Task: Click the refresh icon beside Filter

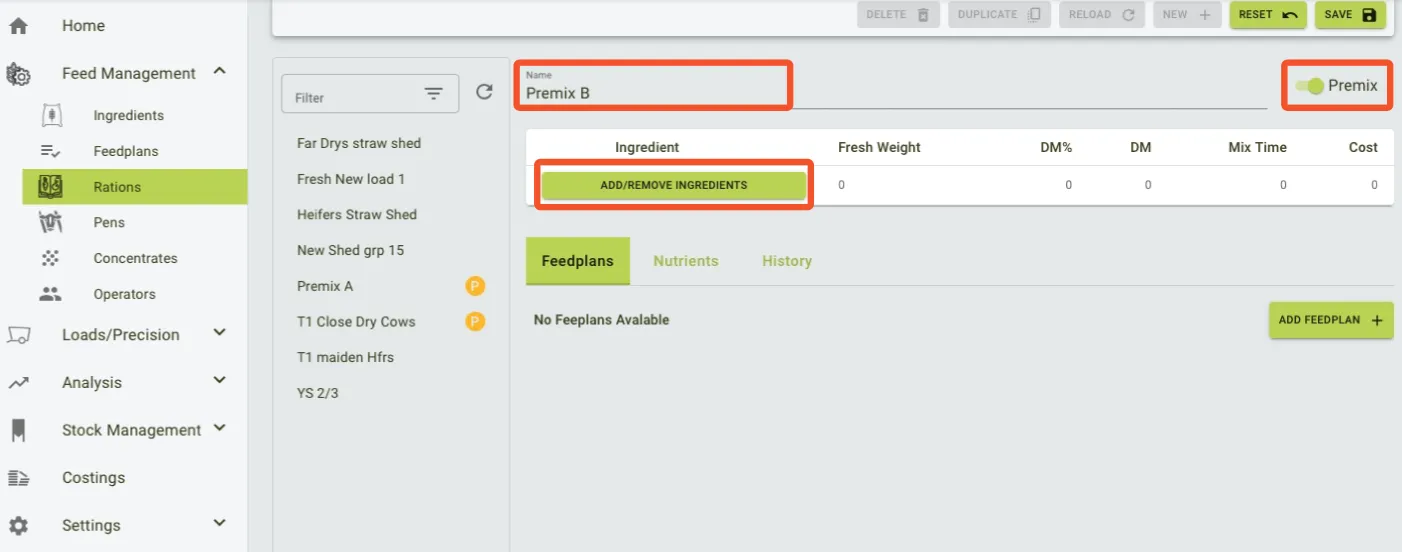Action: 484,92
